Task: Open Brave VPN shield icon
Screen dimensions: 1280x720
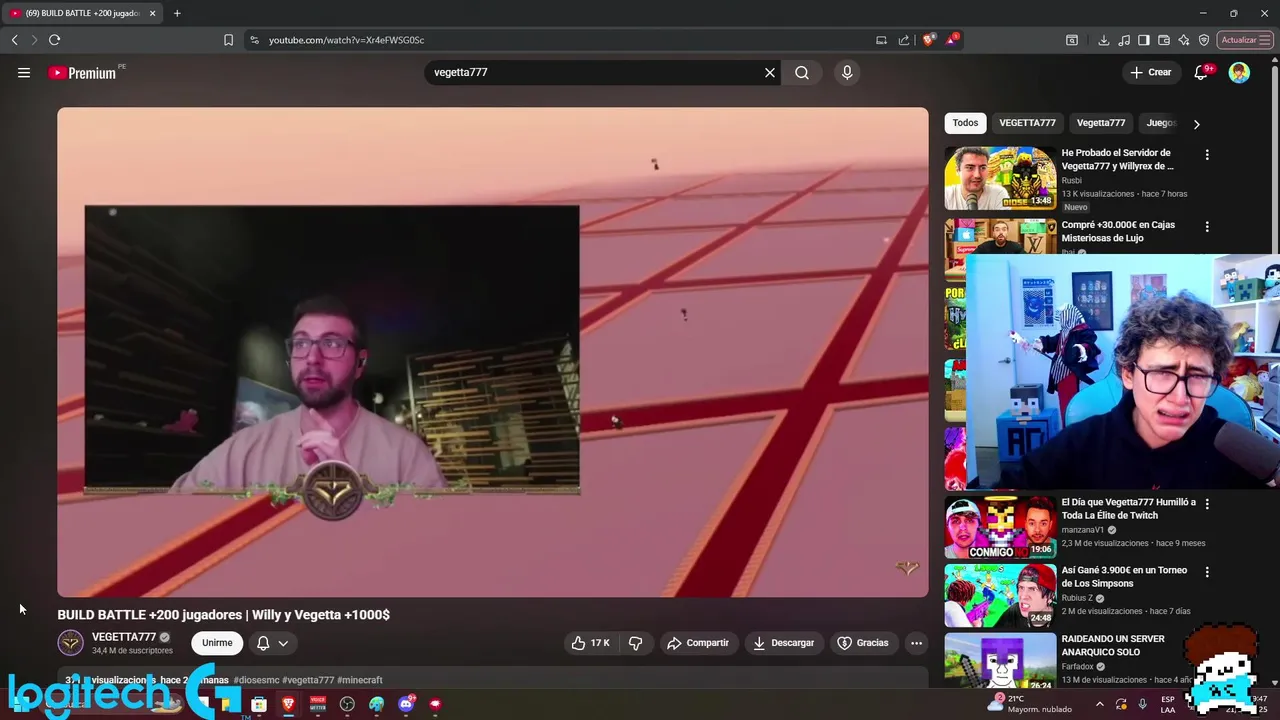Action: pos(1204,40)
